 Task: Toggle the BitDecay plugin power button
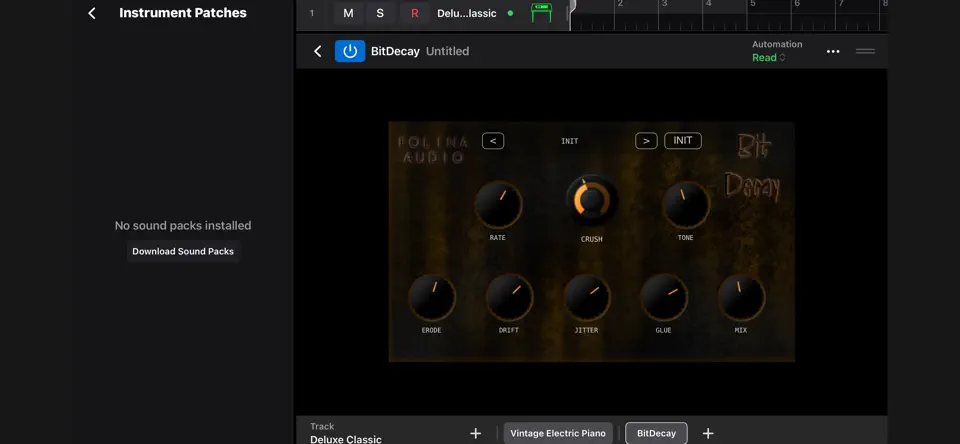[350, 51]
